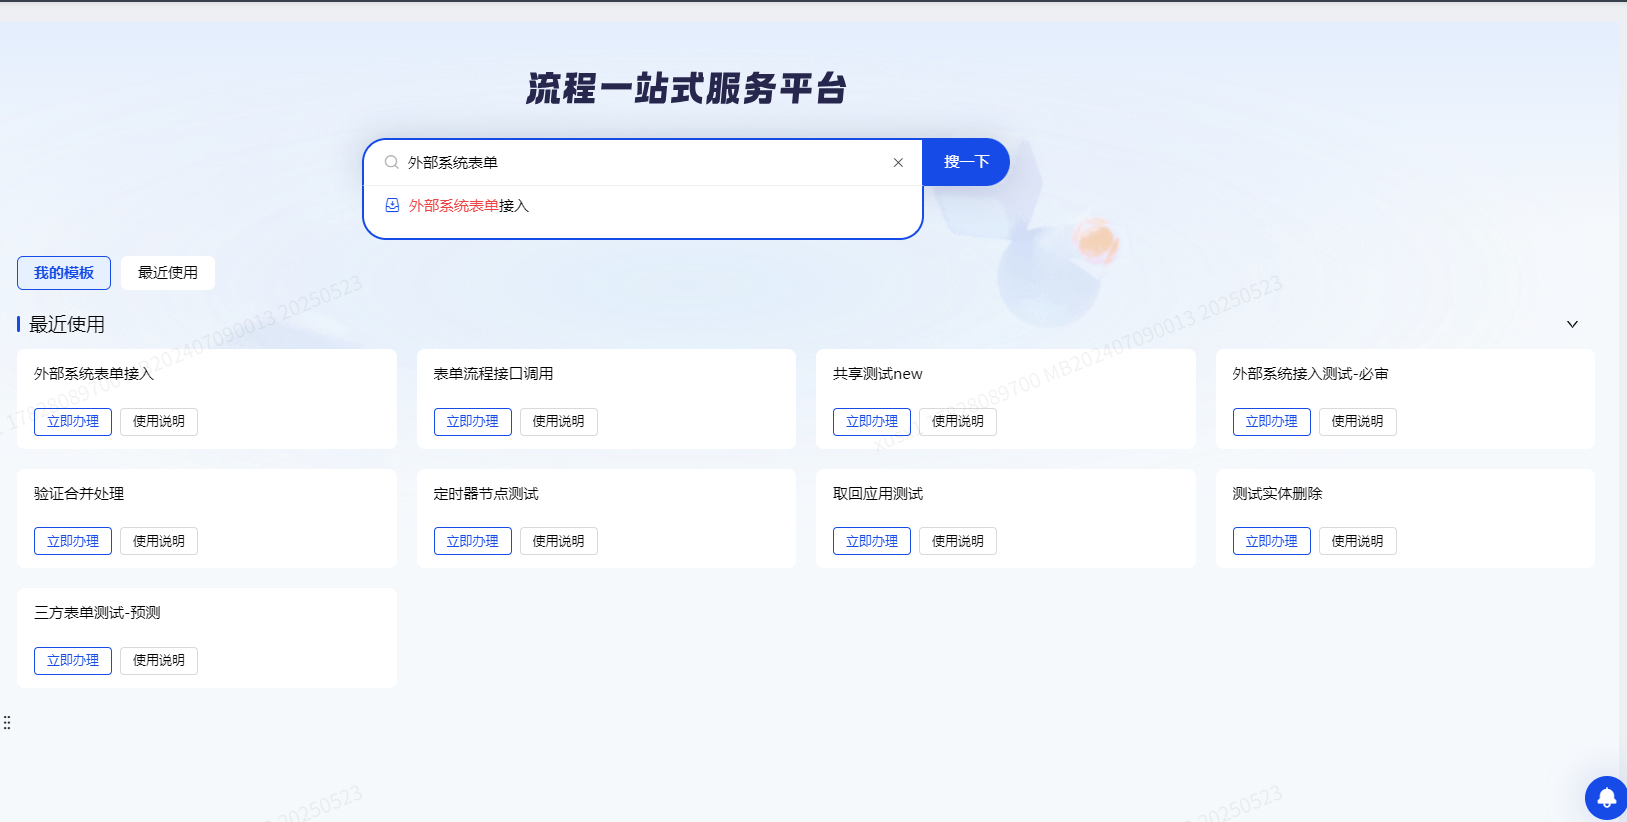1627x822 pixels.
Task: Open 使用说明 for 定时器节点测试 card
Action: coord(559,541)
